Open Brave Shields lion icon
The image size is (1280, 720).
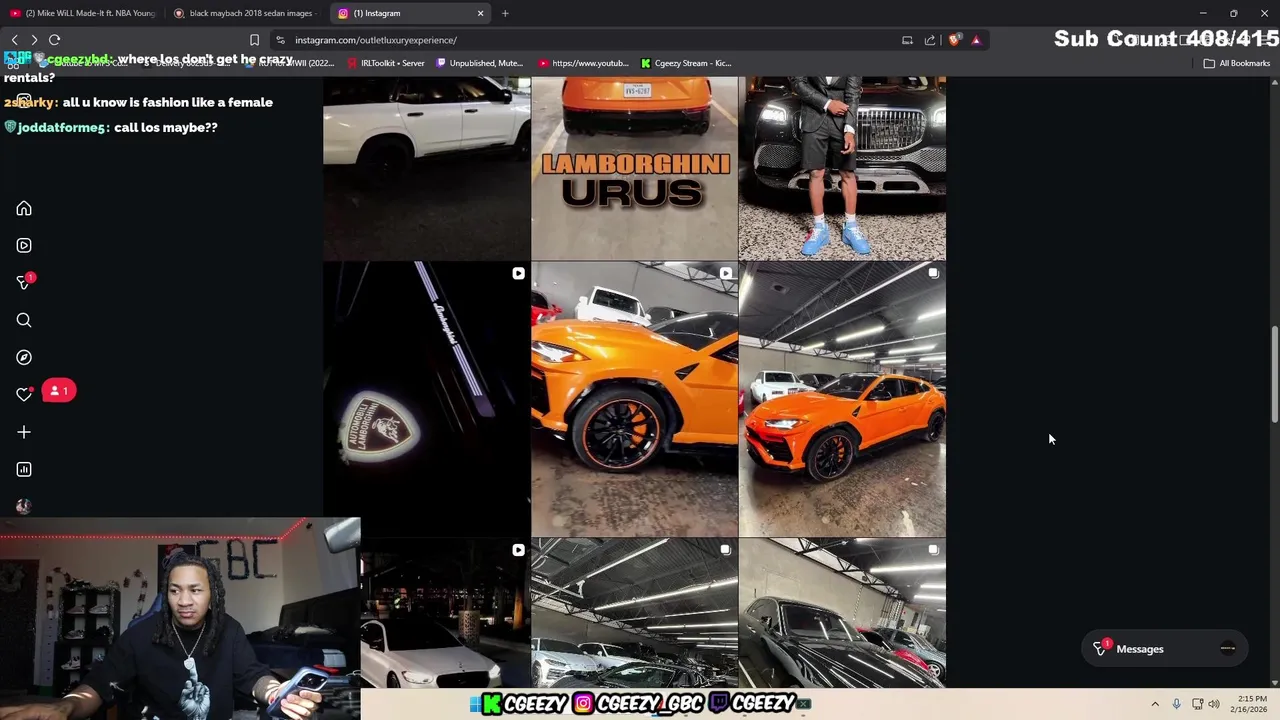coord(954,40)
